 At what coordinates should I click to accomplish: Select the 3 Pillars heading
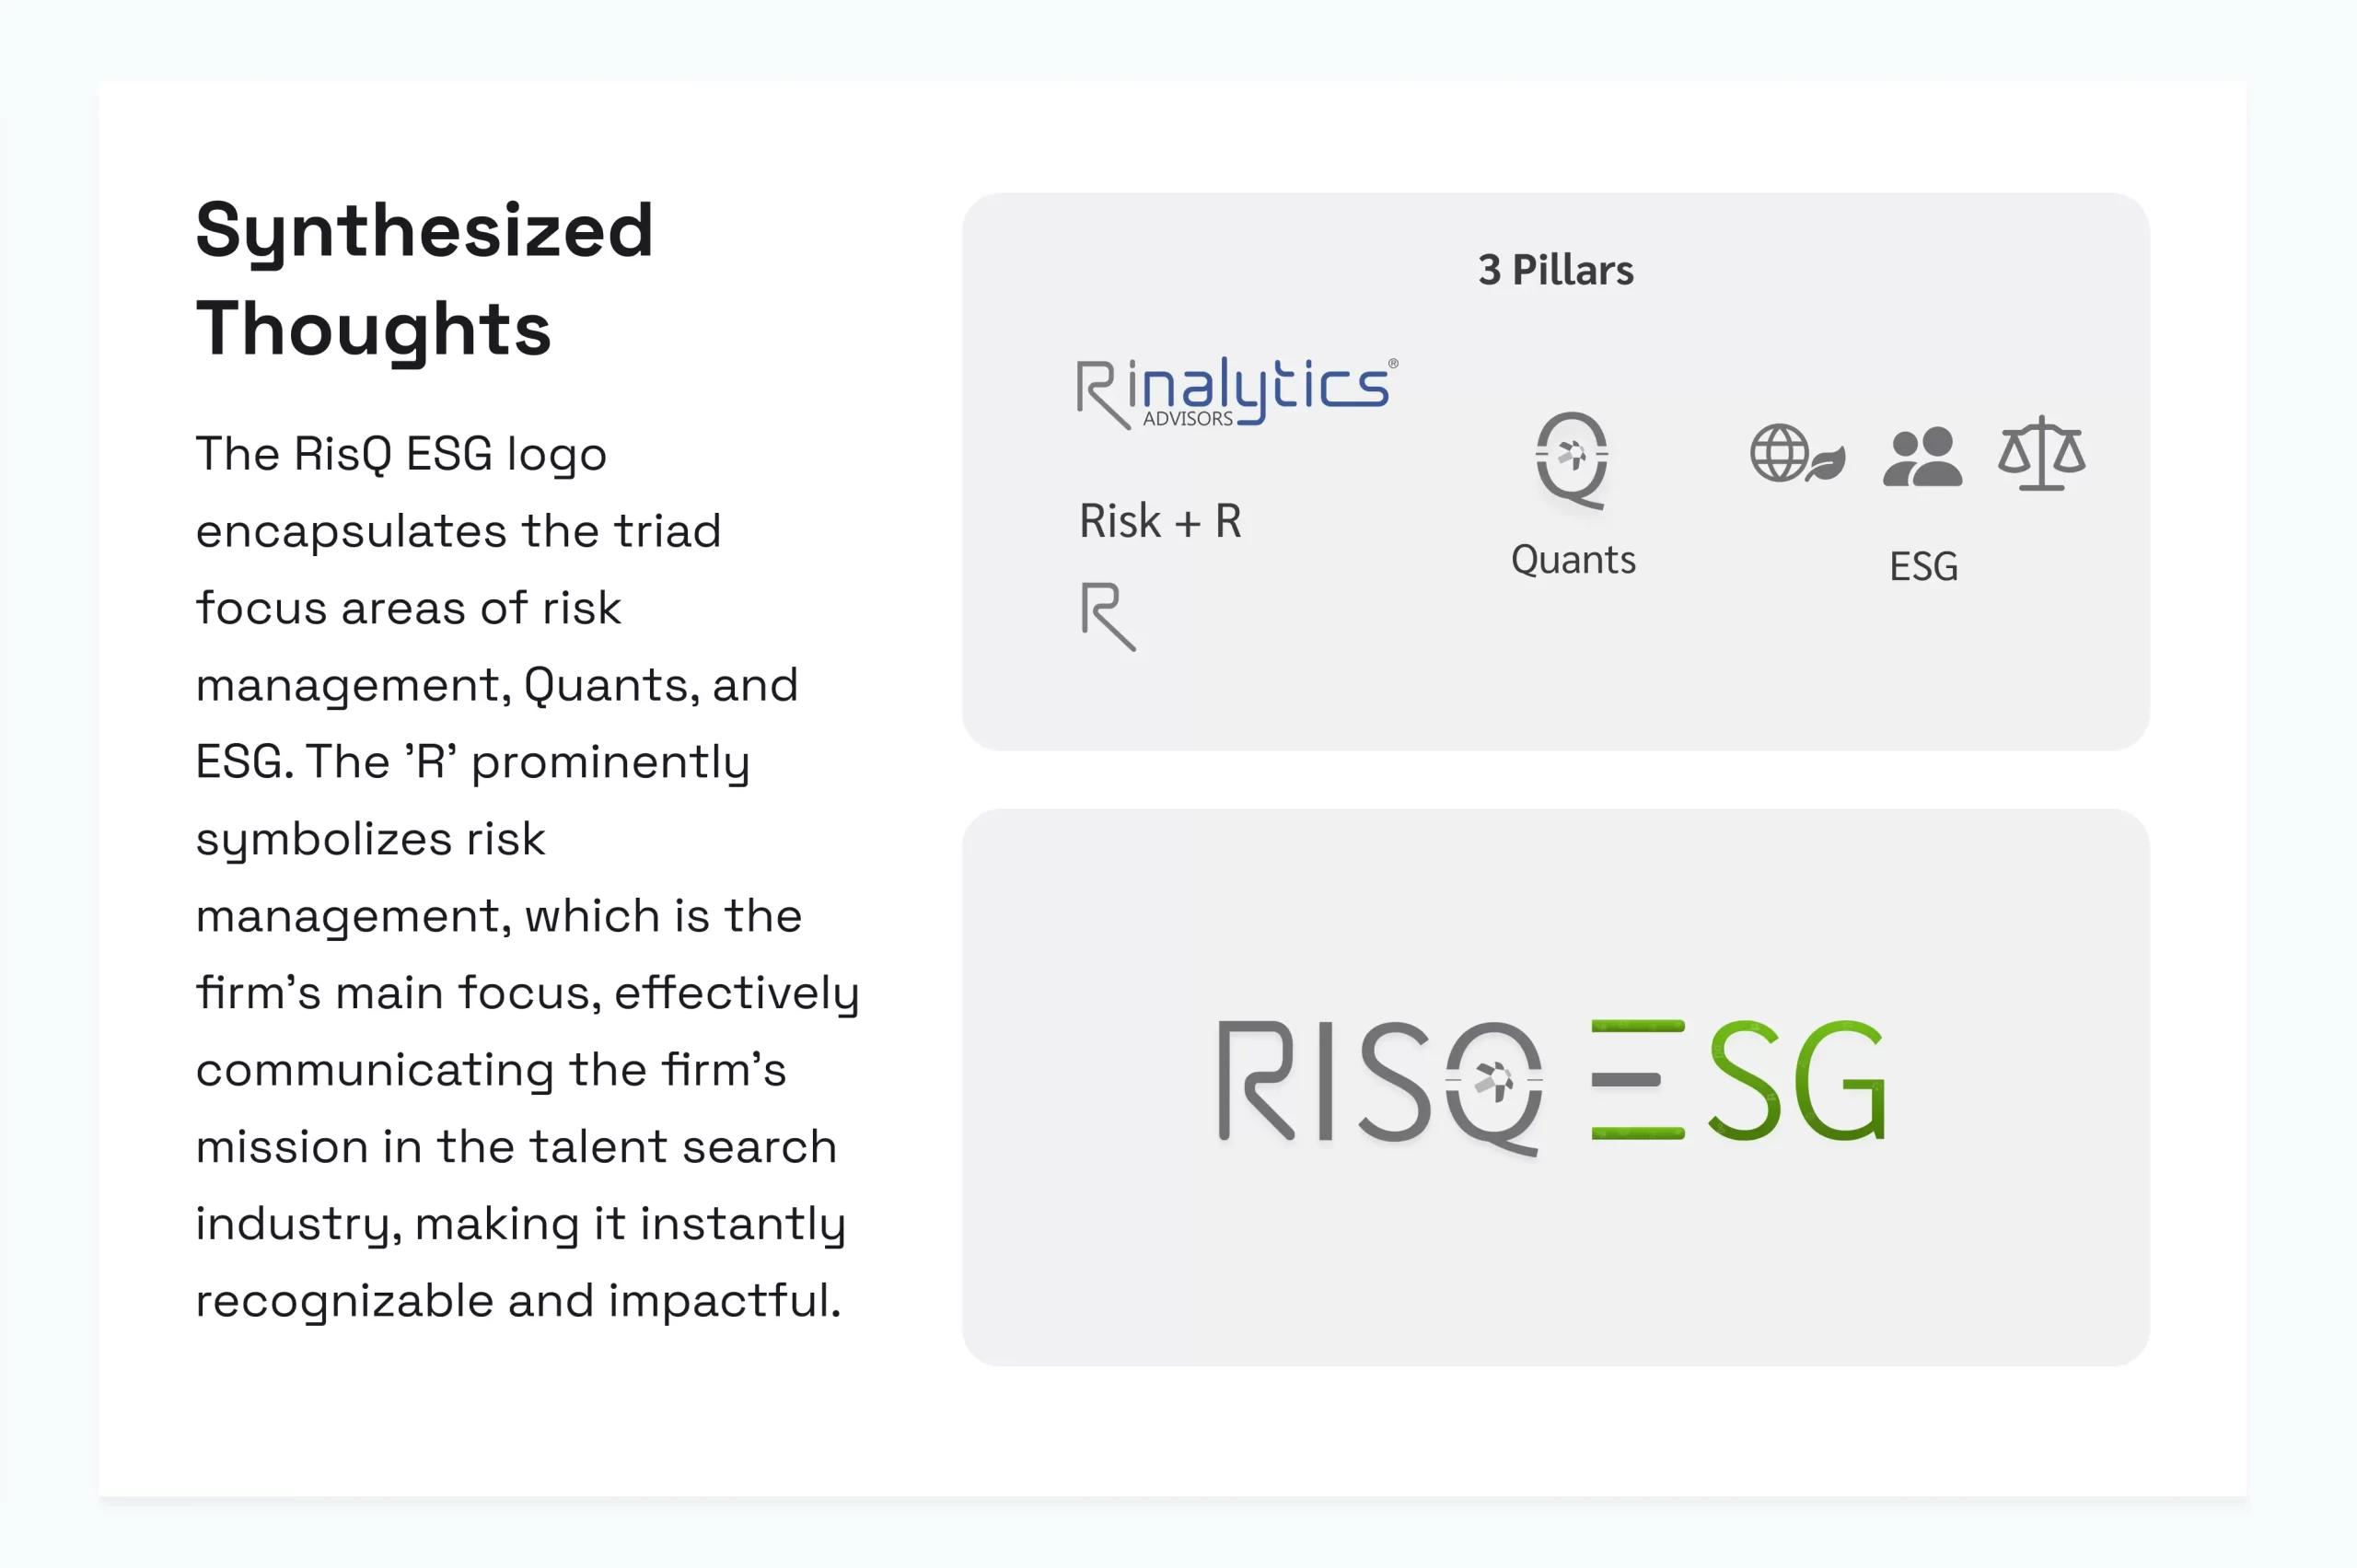click(1556, 270)
